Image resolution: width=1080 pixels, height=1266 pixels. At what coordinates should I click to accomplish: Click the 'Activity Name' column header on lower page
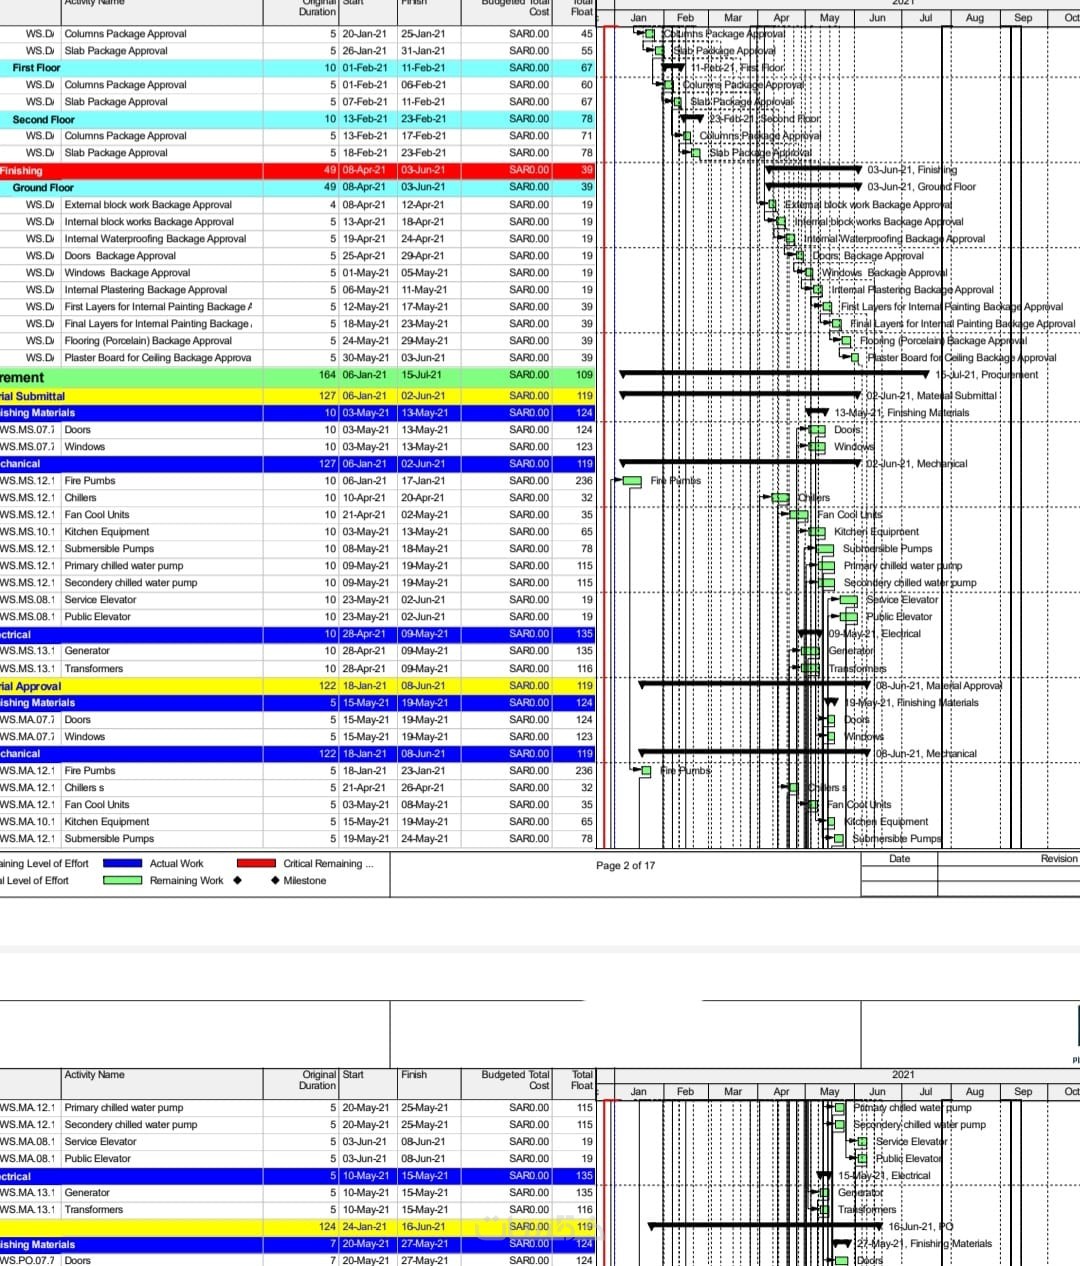(x=95, y=1075)
